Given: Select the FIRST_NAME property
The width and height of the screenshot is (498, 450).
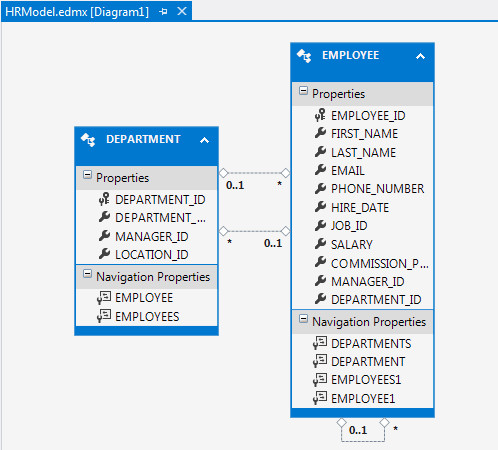Looking at the screenshot, I should (x=364, y=134).
